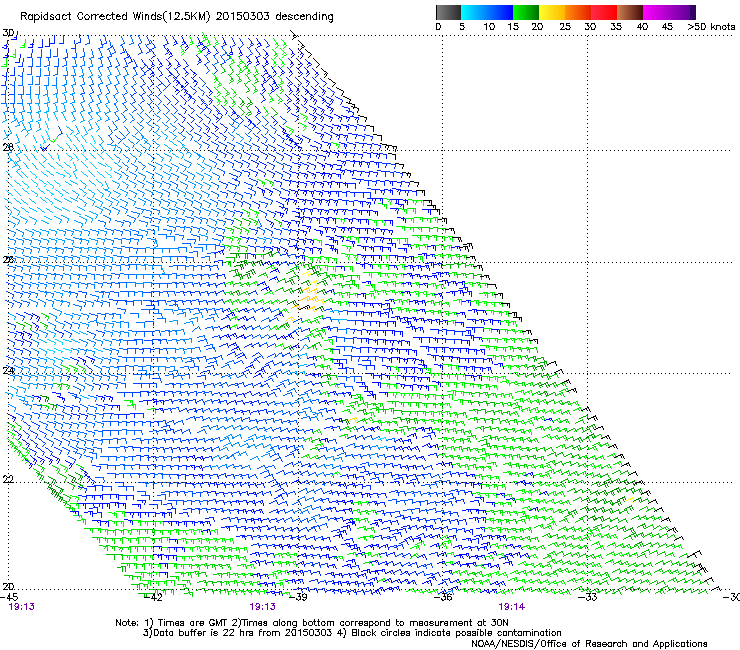The height and width of the screenshot is (650, 740).
Task: Click the purple 19:14 time label
Action: click(512, 607)
